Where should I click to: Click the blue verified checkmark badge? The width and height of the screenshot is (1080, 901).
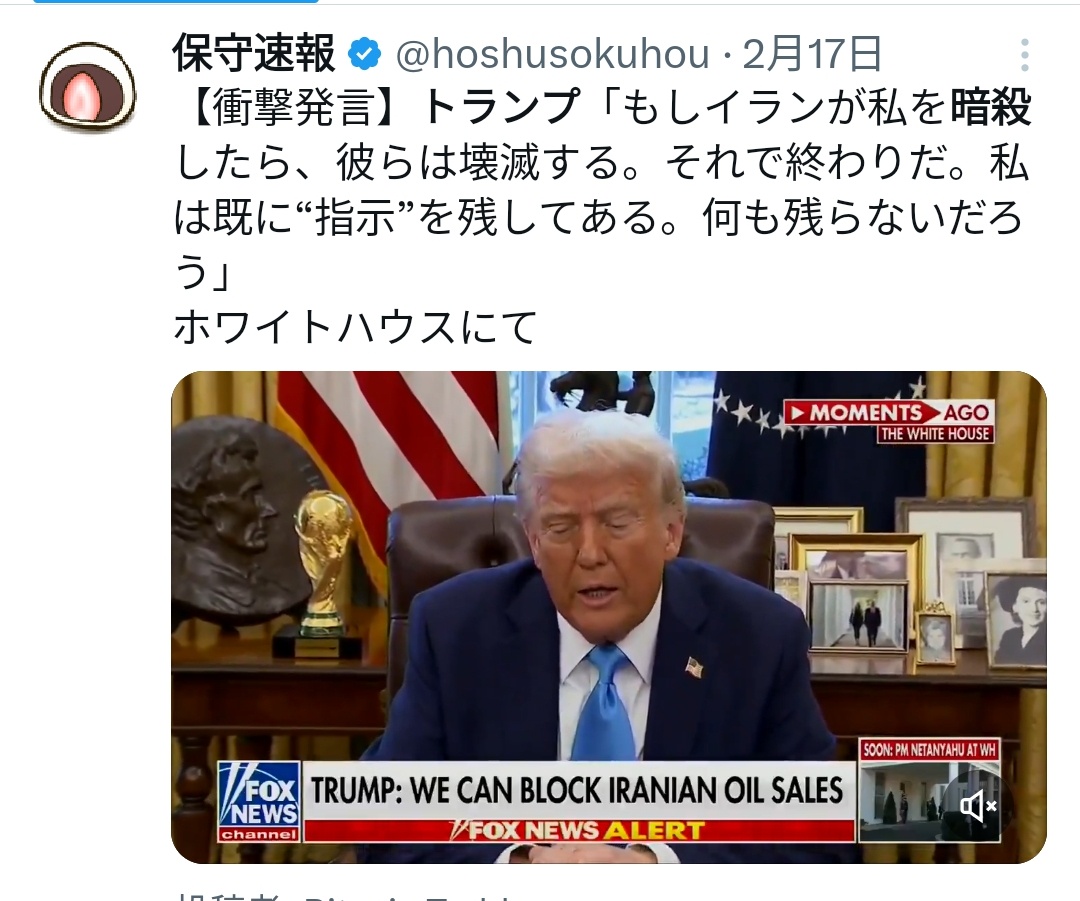364,54
